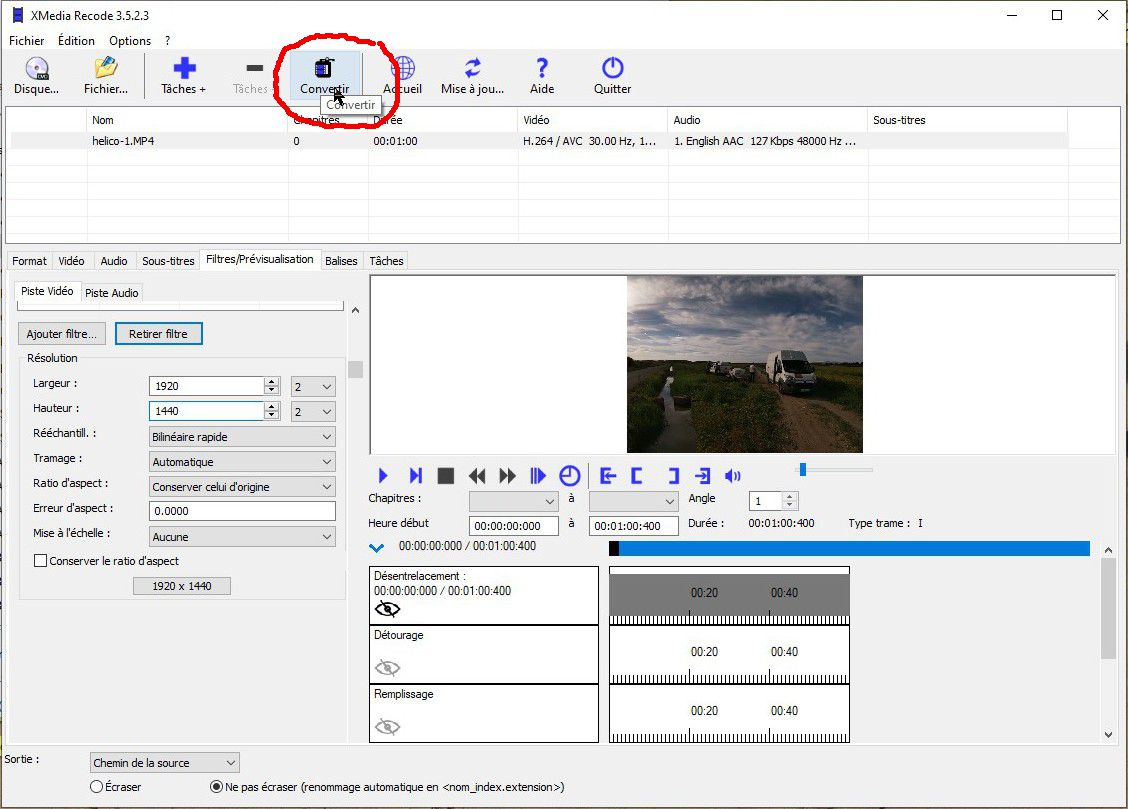
Task: Click the Convertir toolbar icon
Action: (324, 76)
